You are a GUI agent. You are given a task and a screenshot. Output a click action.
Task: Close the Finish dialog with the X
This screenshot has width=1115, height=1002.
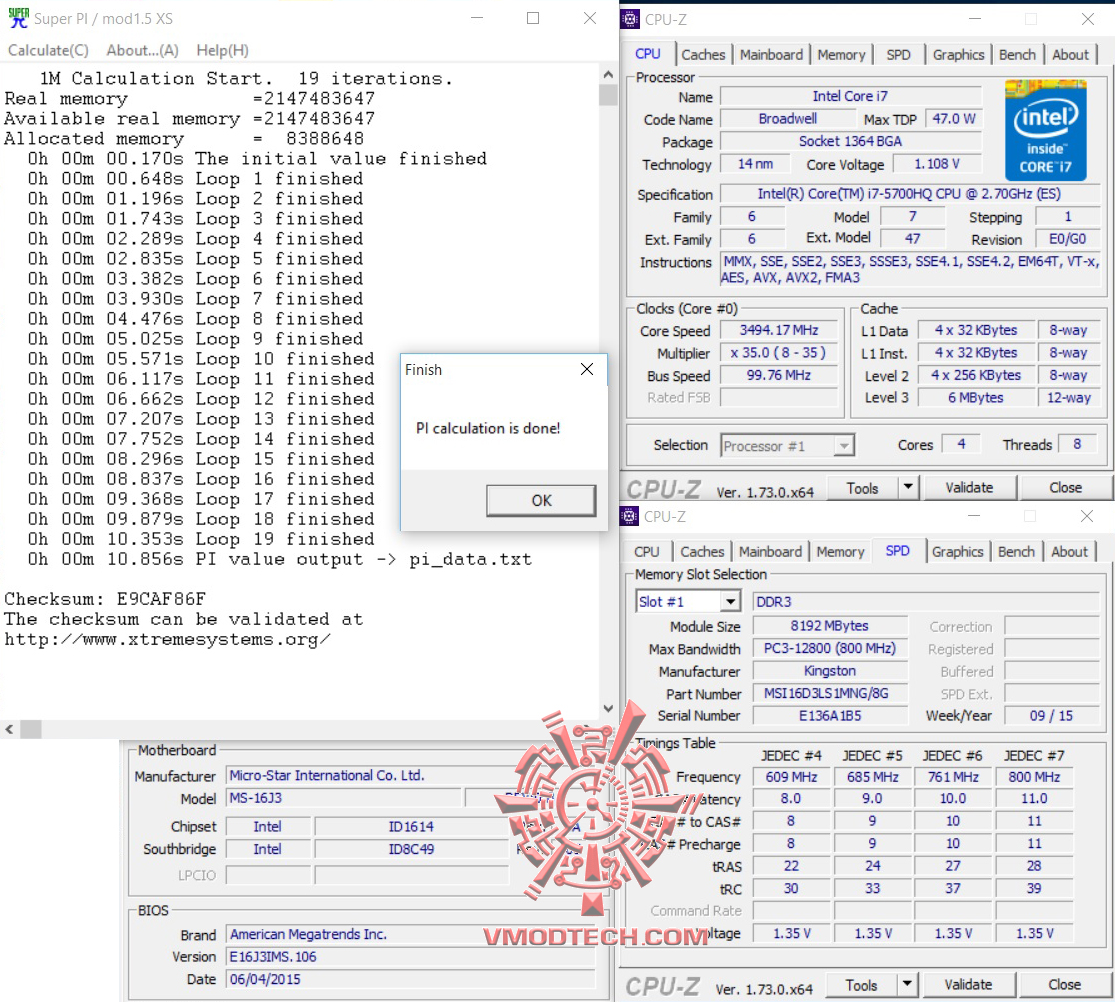pyautogui.click(x=587, y=369)
